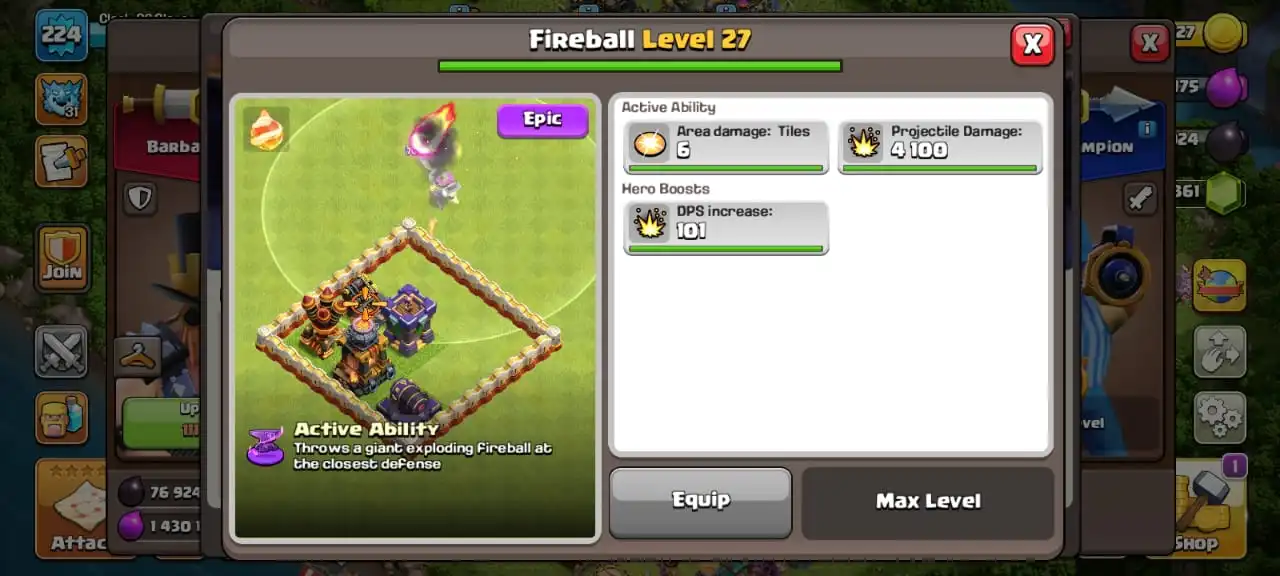Tap the blue info icon near the Champion banner
The width and height of the screenshot is (1280, 576).
1146,129
